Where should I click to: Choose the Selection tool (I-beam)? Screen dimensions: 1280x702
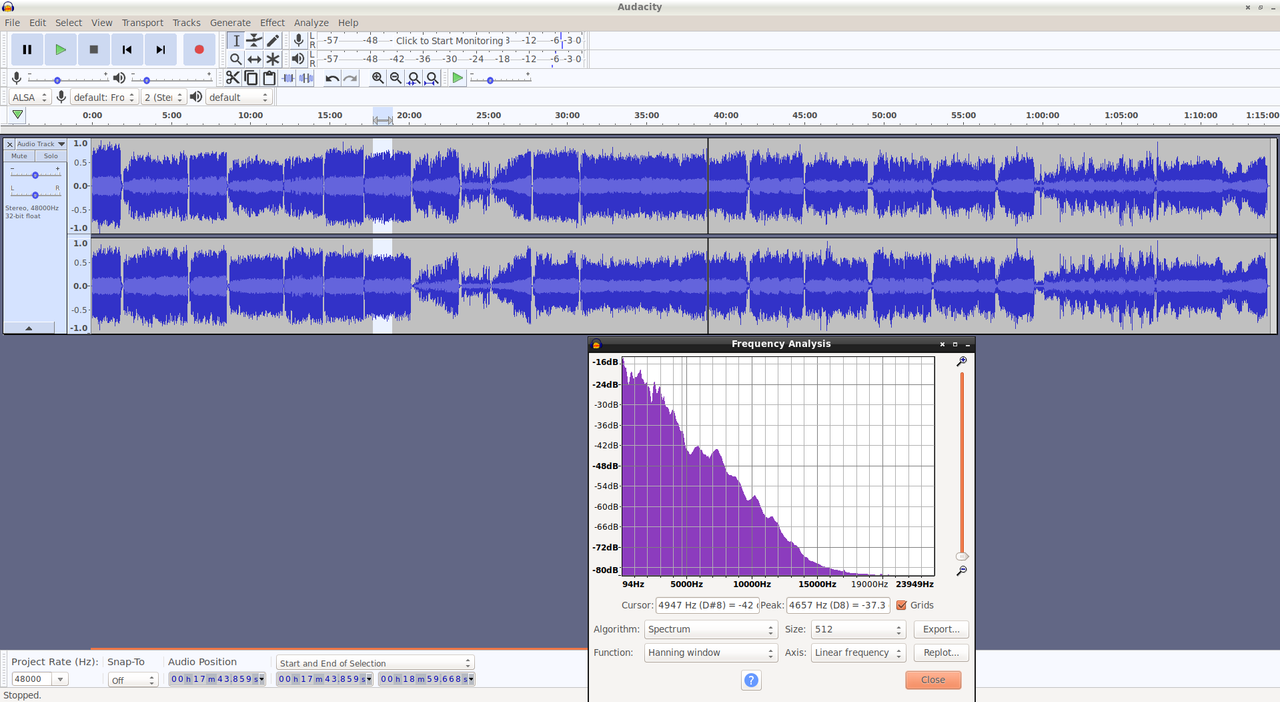(236, 40)
